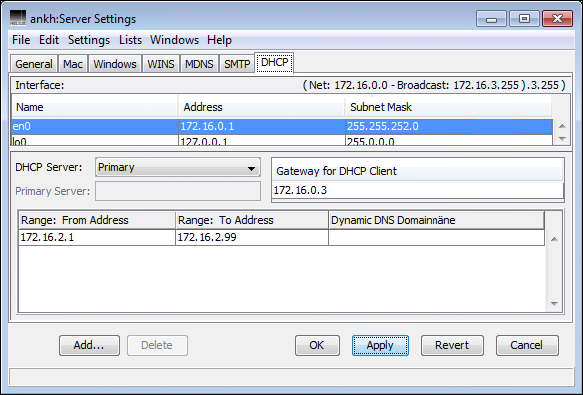Select the en0 interface row
The height and width of the screenshot is (395, 583).
tap(282, 126)
